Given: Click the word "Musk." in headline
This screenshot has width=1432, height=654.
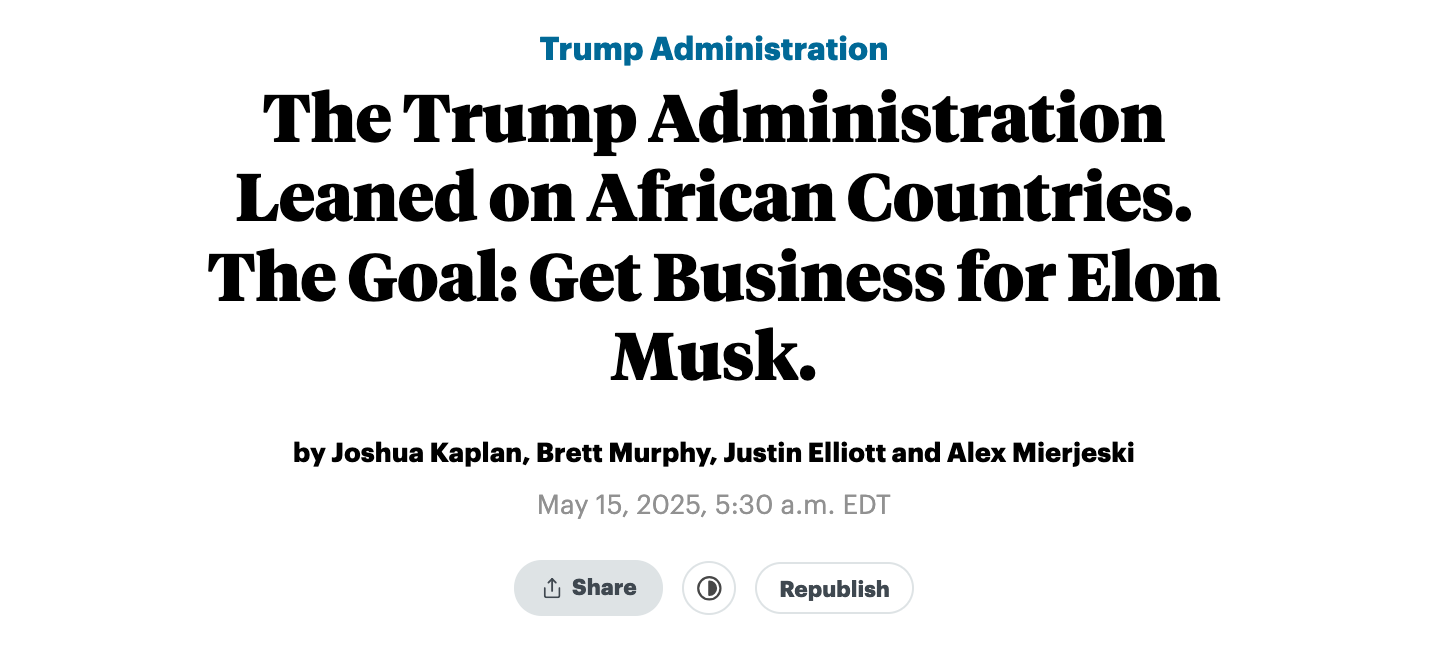Looking at the screenshot, I should click(x=714, y=356).
